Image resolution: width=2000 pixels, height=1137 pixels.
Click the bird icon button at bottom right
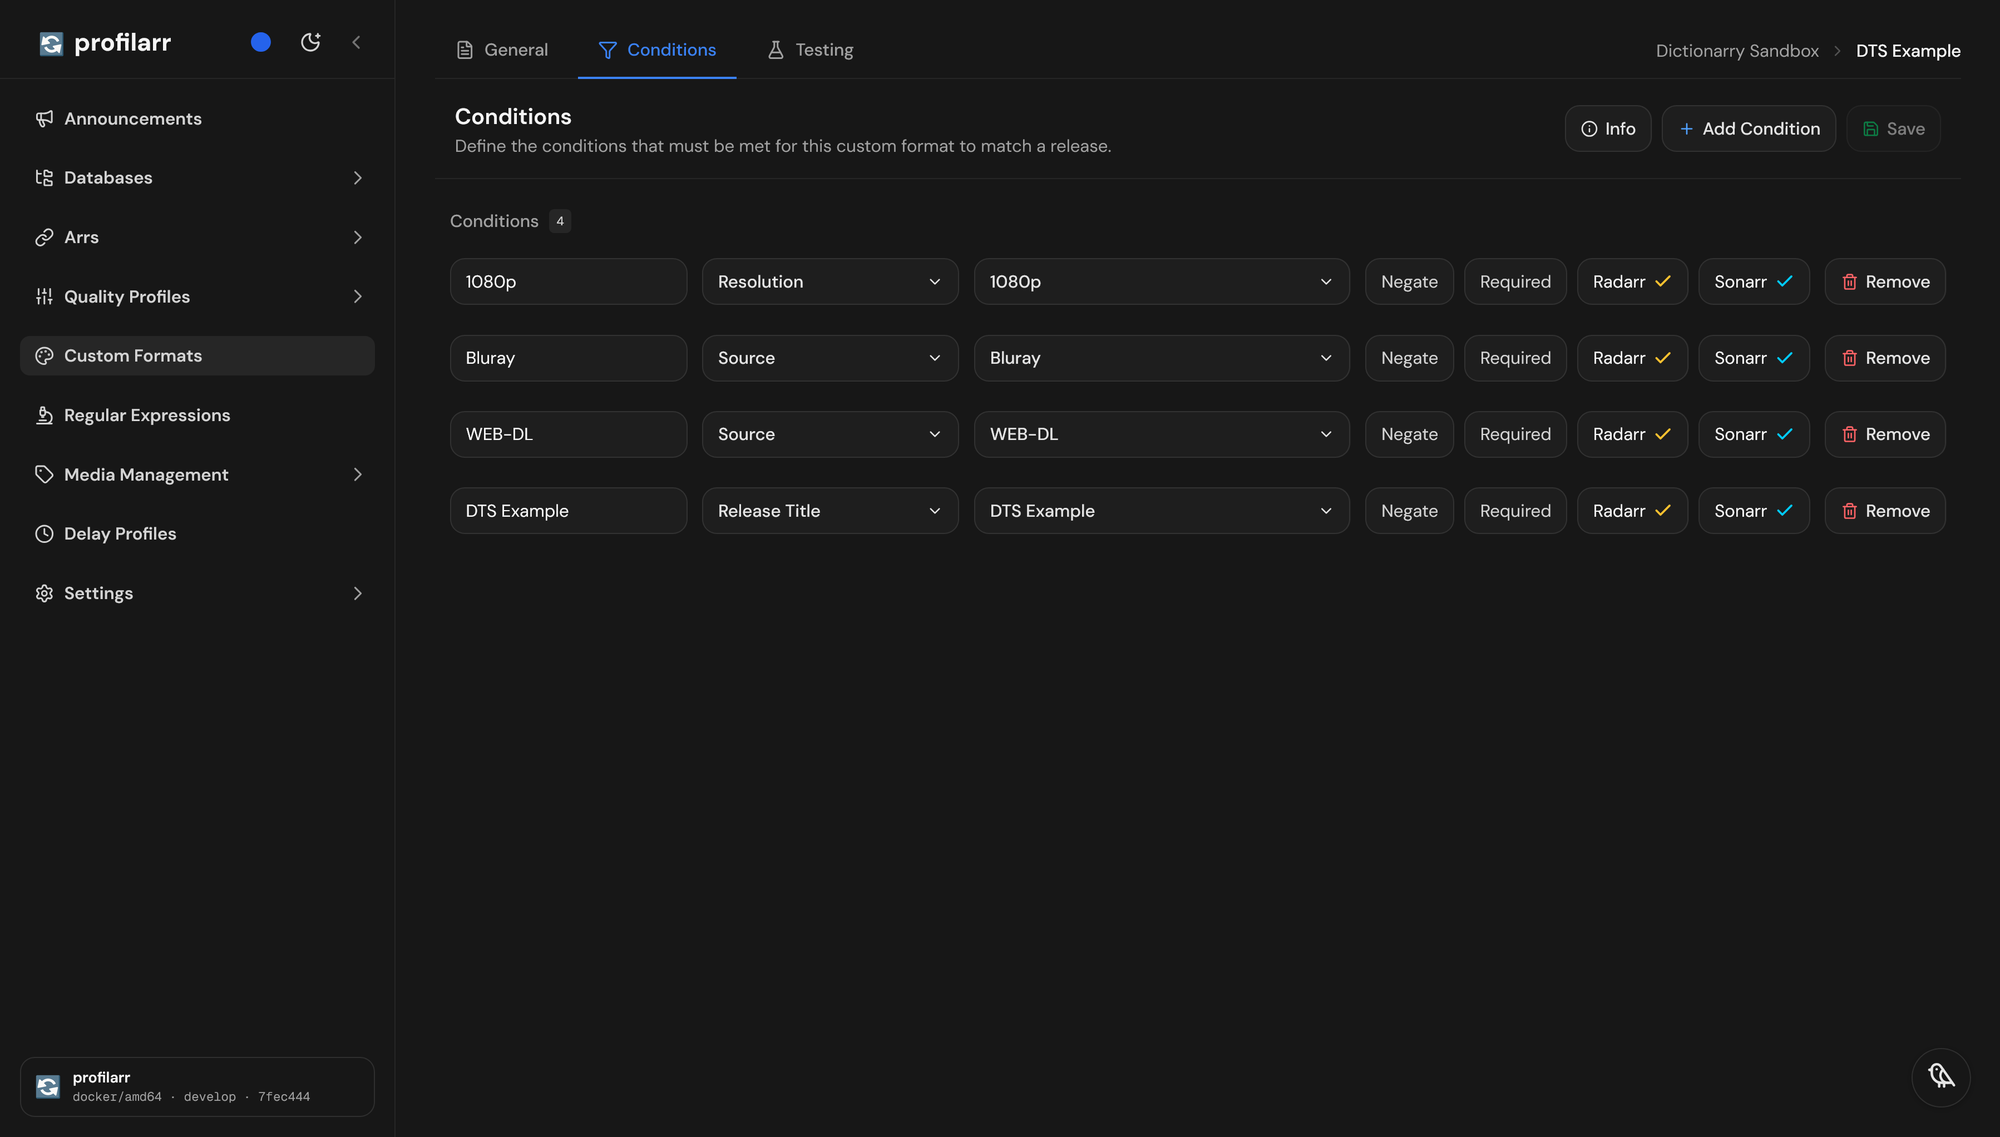1941,1077
